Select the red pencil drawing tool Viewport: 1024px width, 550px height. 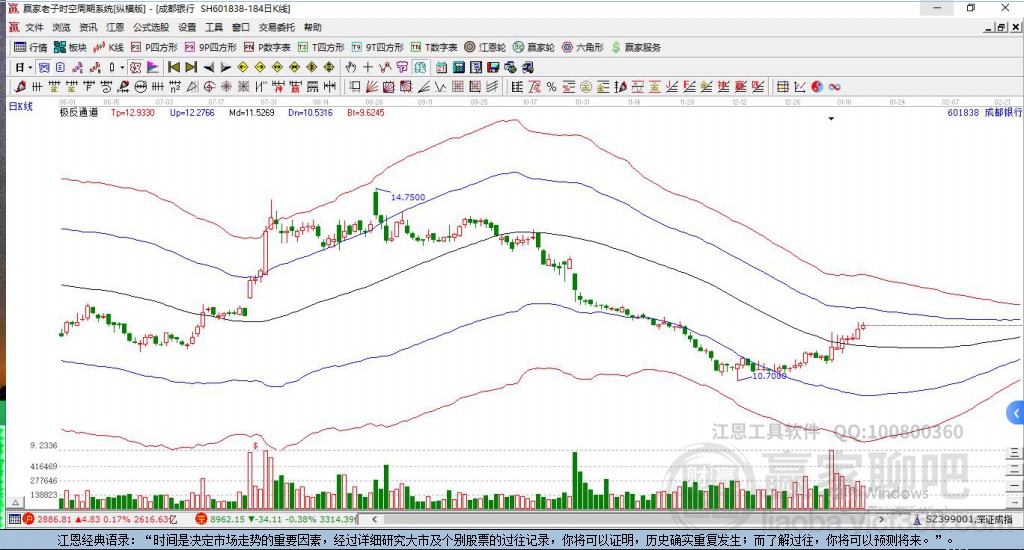pyautogui.click(x=20, y=86)
